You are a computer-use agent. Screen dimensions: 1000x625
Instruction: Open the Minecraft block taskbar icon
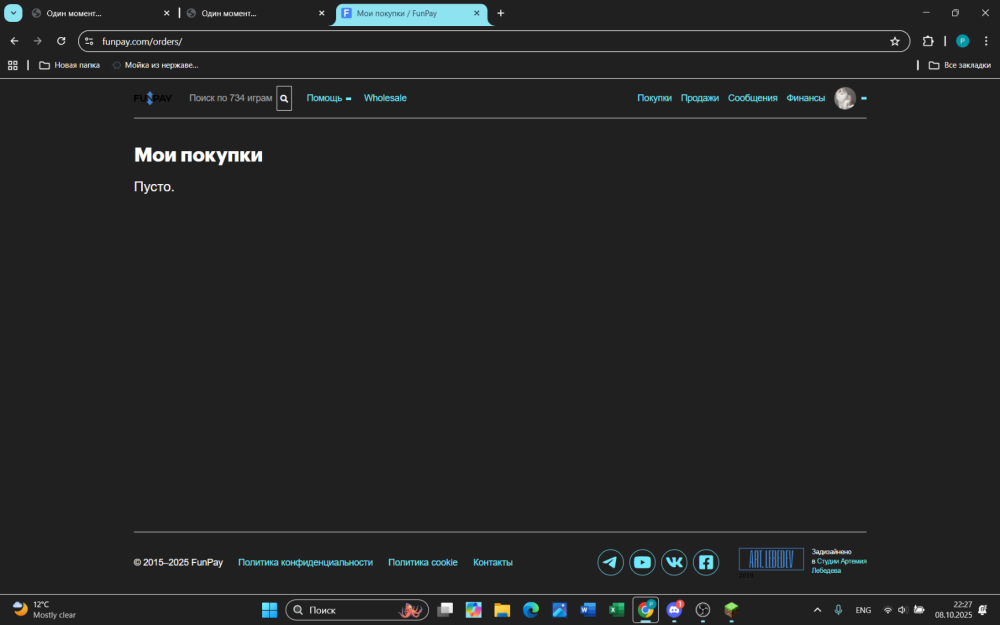(x=732, y=610)
